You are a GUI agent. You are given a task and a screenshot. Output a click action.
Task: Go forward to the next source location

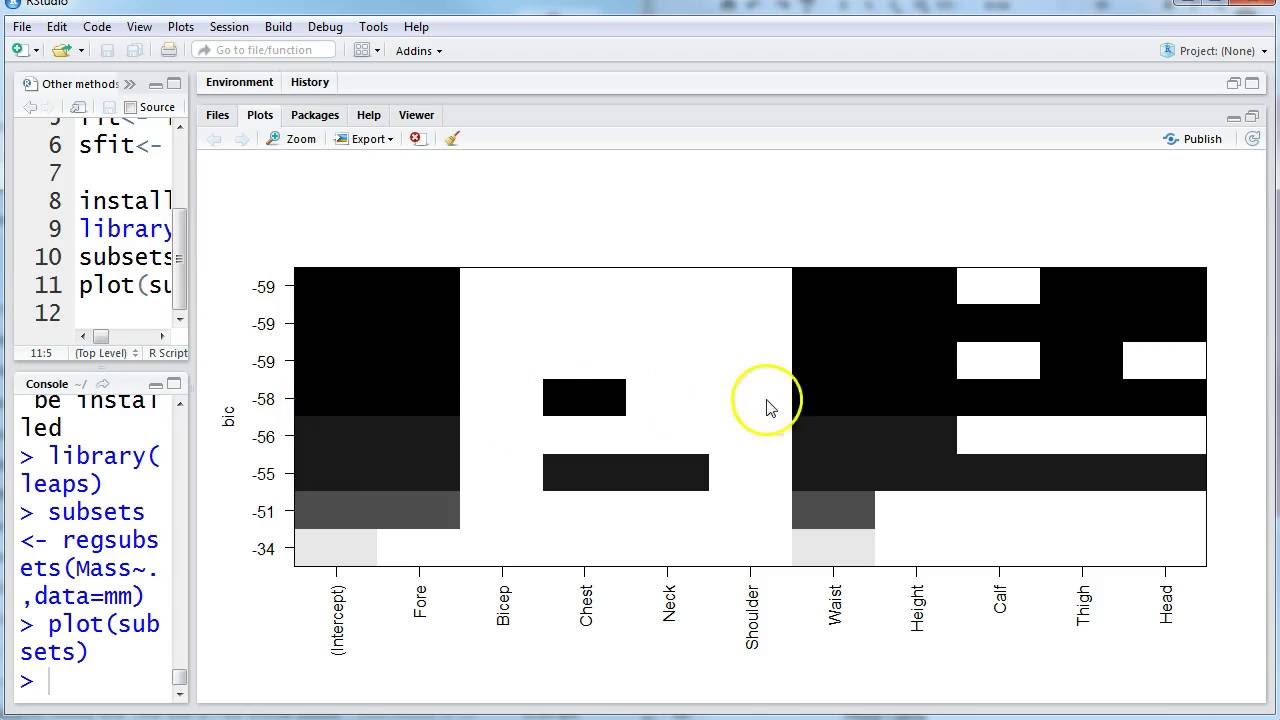50,107
